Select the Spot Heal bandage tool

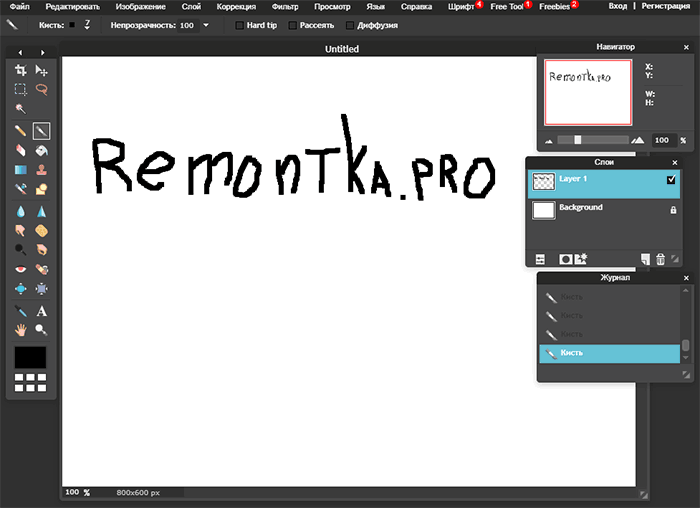[42, 269]
